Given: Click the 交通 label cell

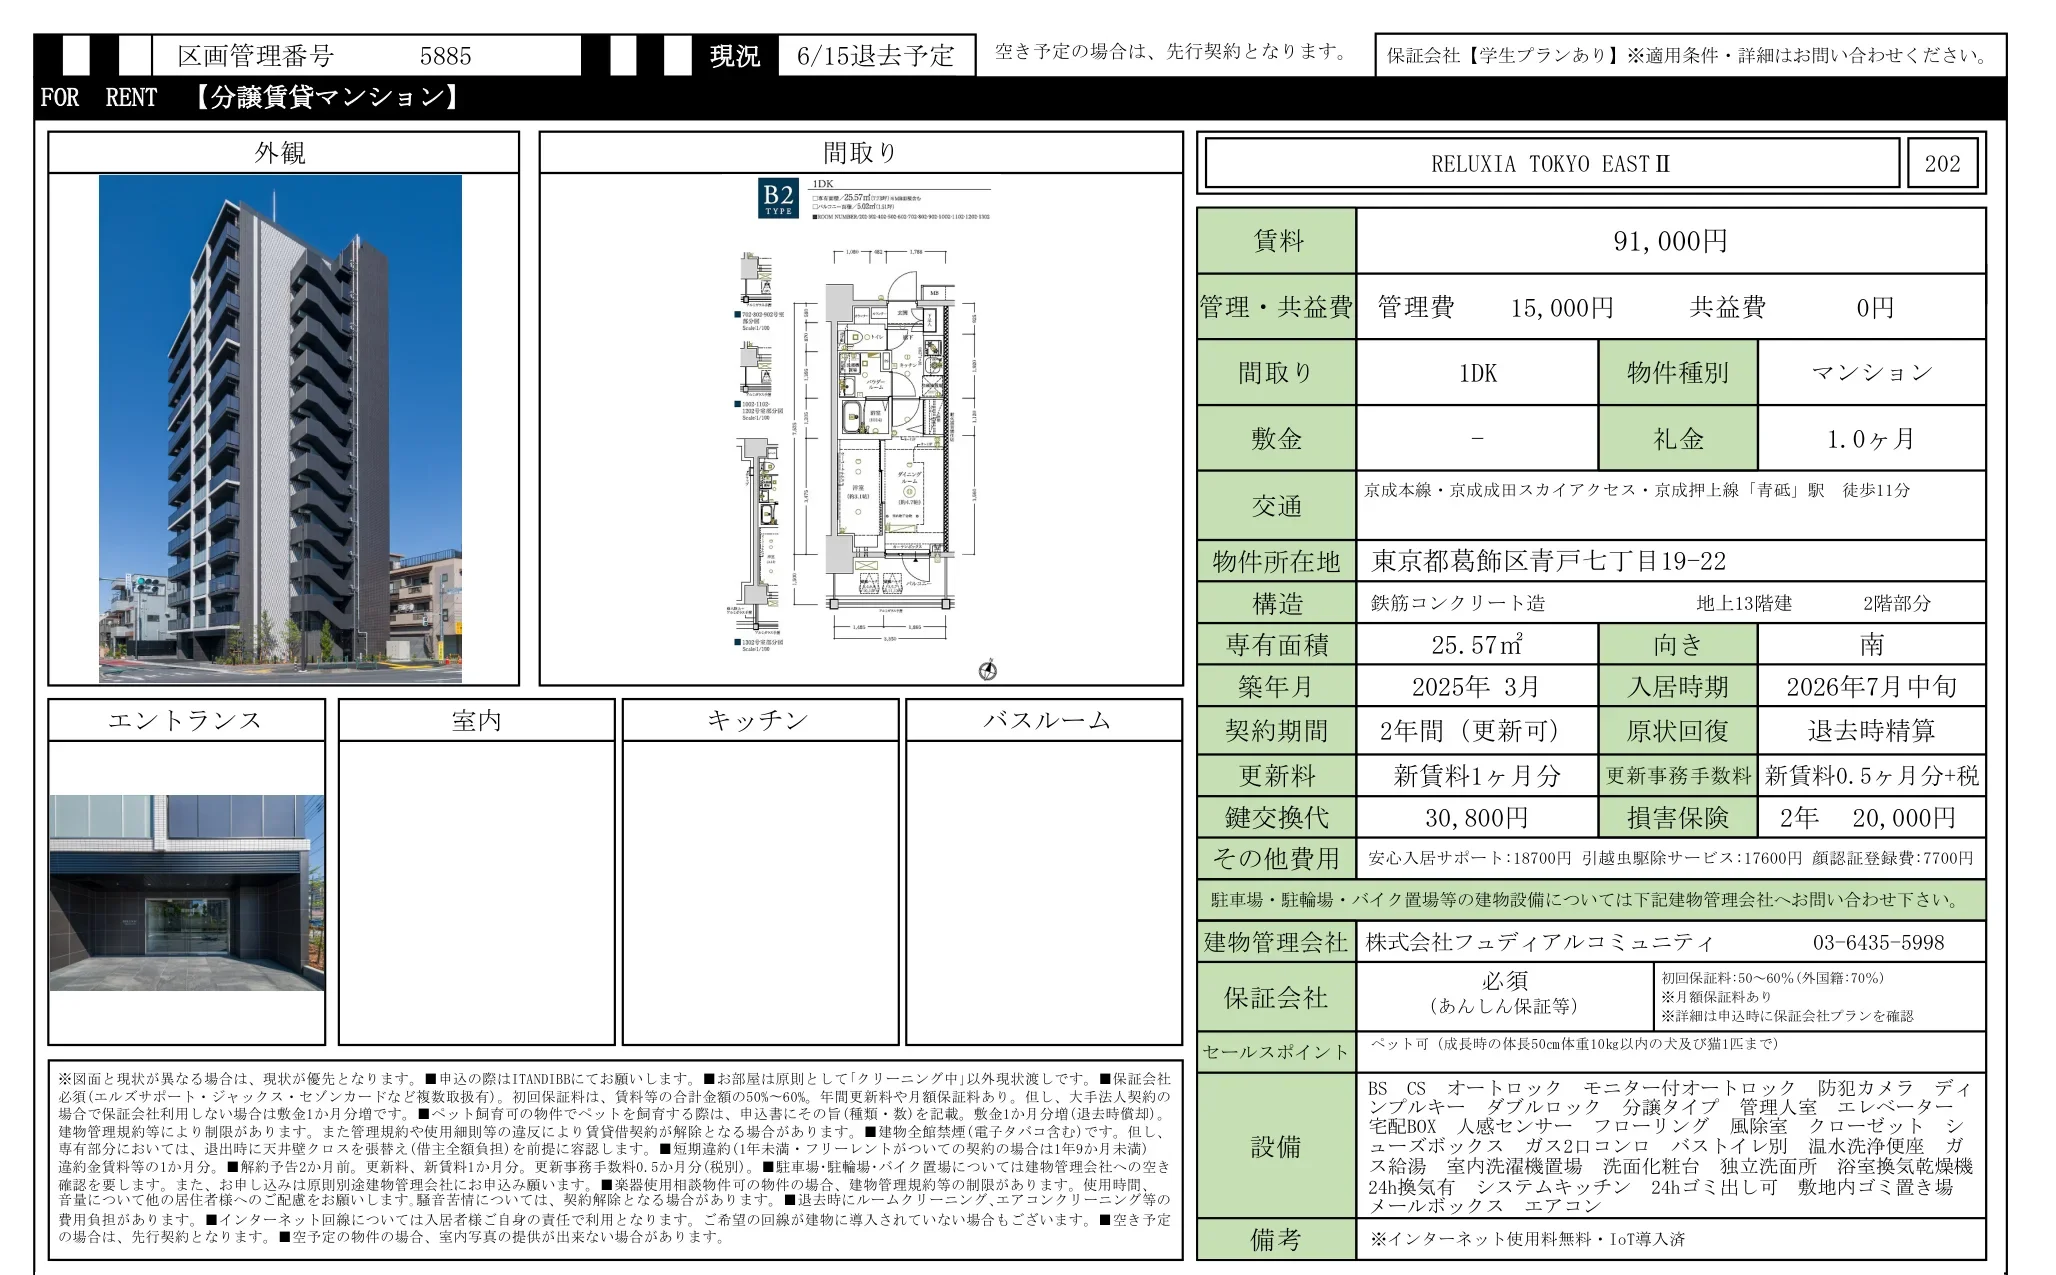Looking at the screenshot, I should pos(1277,506).
